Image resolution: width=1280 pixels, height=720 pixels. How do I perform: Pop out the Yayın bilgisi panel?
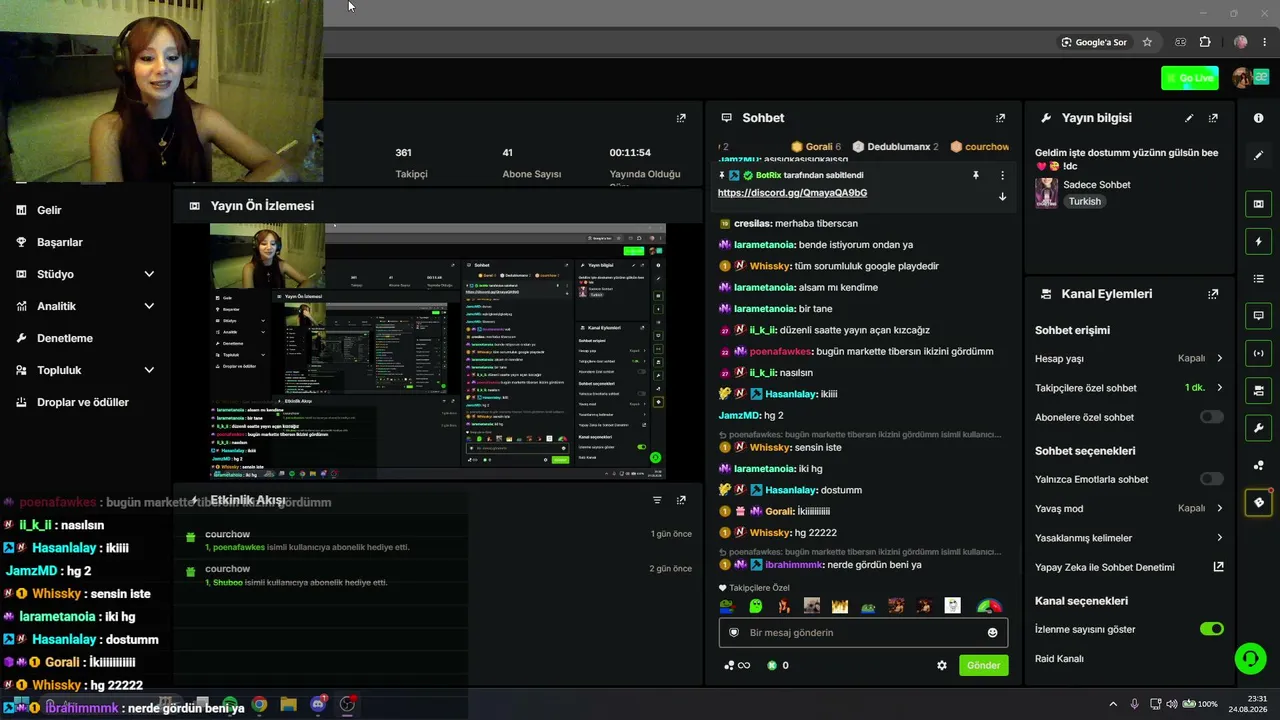pyautogui.click(x=1213, y=118)
